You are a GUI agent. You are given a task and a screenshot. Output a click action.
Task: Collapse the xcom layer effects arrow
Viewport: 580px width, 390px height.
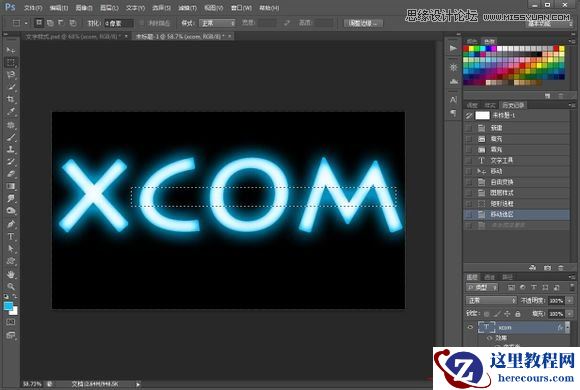point(567,327)
